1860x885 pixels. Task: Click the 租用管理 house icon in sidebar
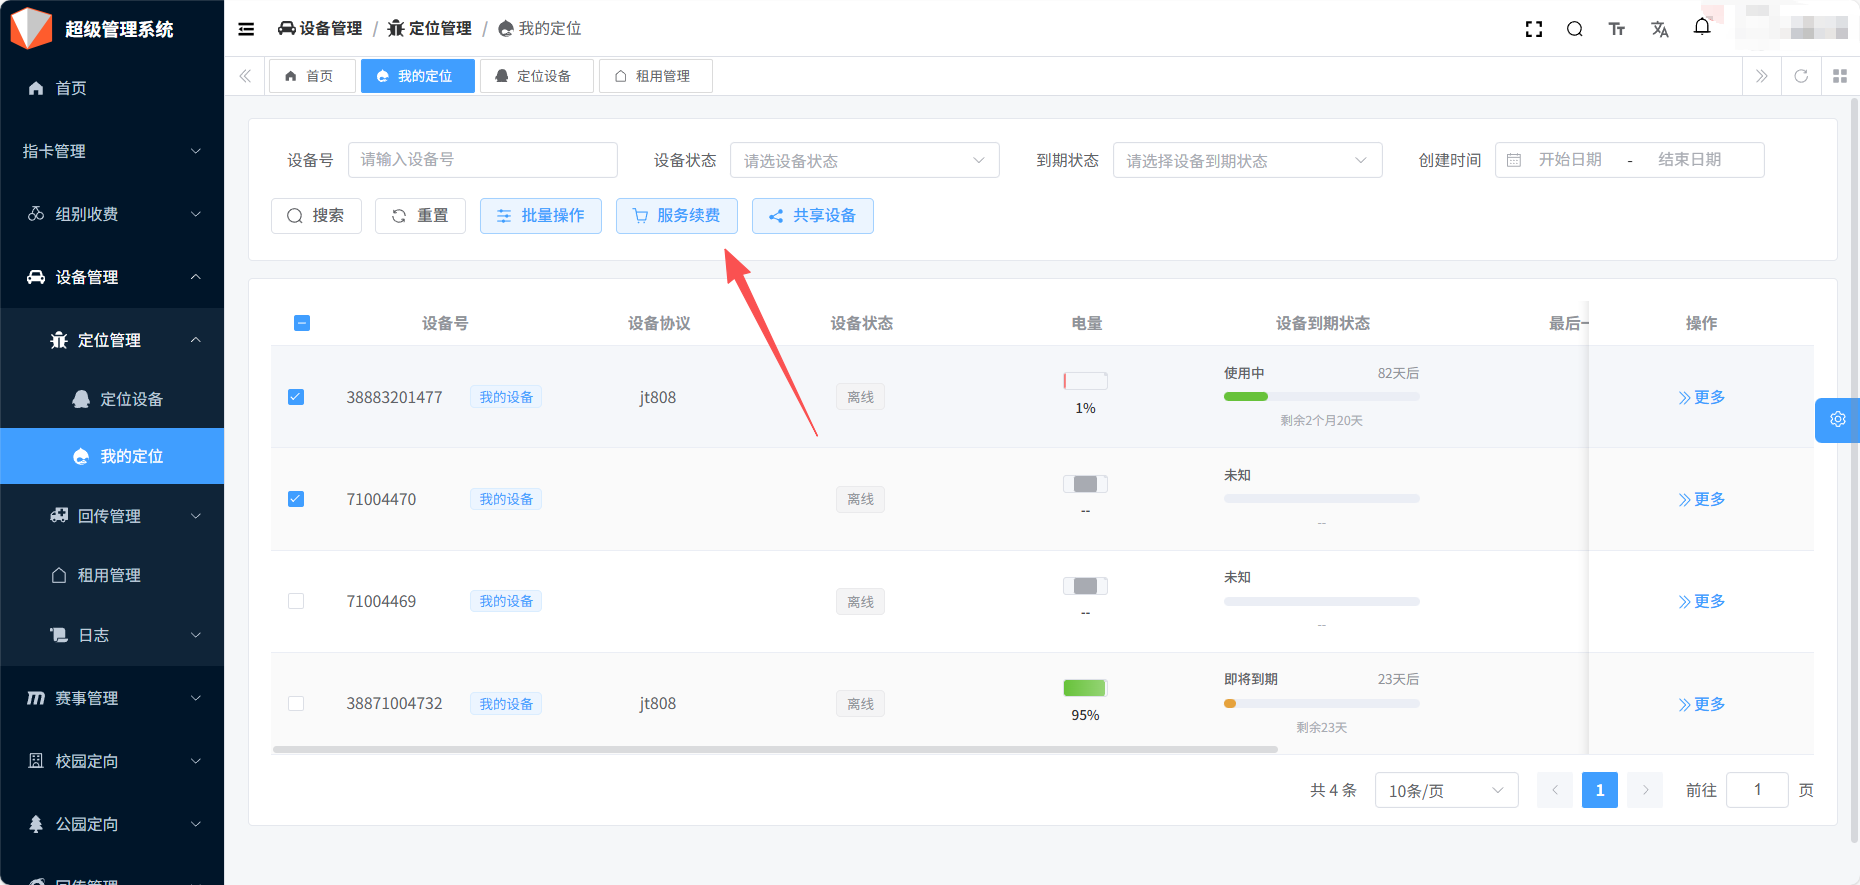coord(59,575)
